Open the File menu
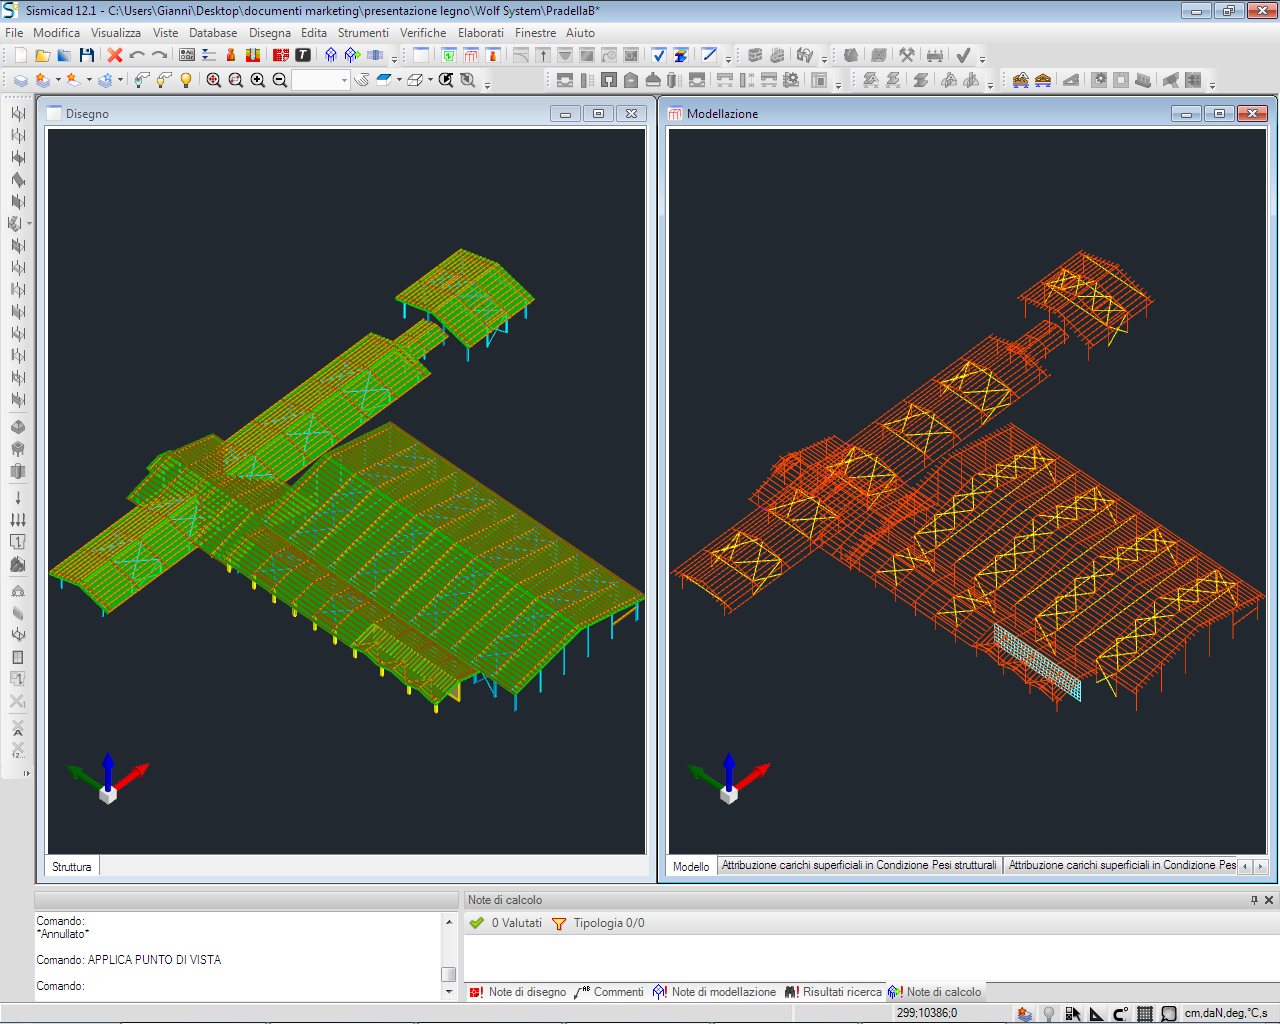Image resolution: width=1280 pixels, height=1024 pixels. pyautogui.click(x=14, y=33)
